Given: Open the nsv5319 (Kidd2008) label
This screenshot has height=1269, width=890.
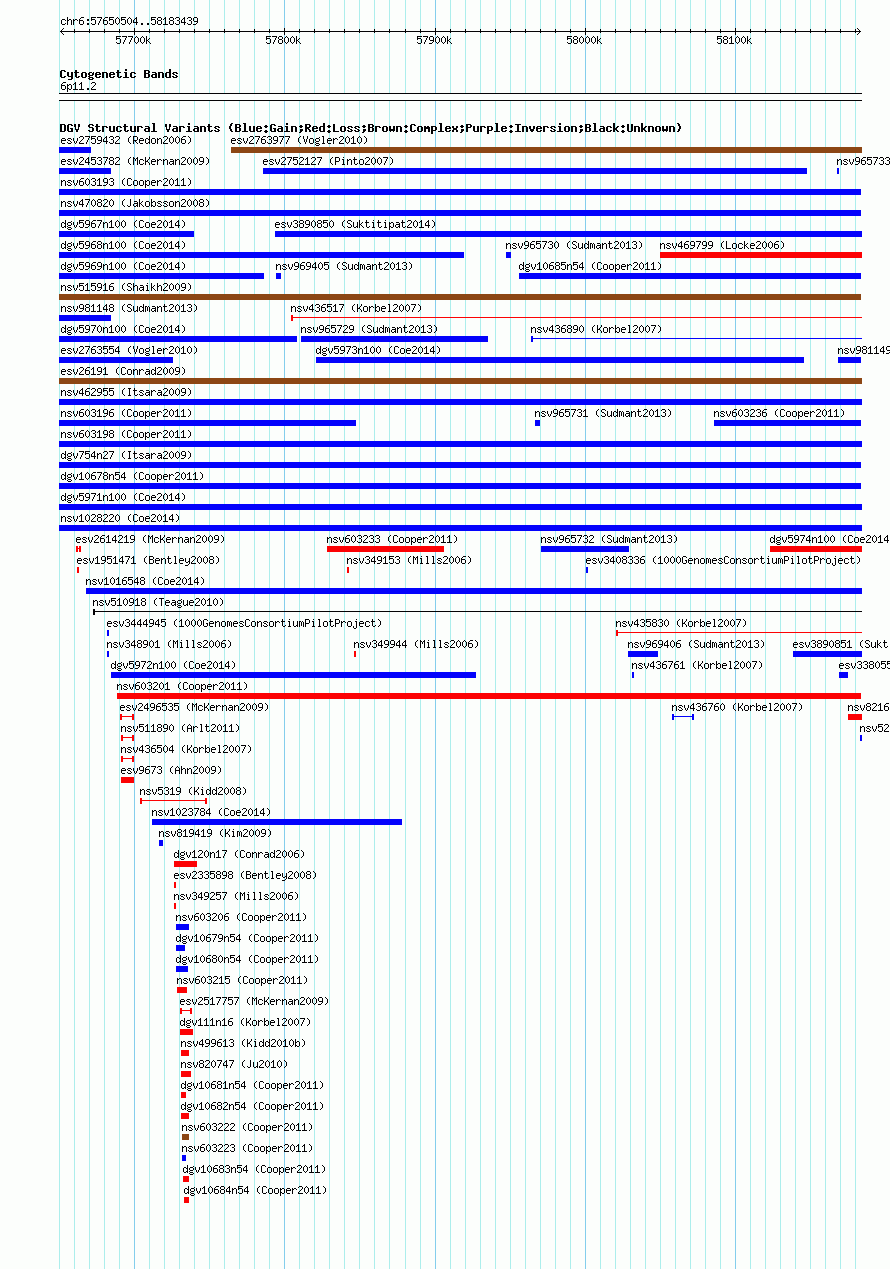Looking at the screenshot, I should (193, 791).
